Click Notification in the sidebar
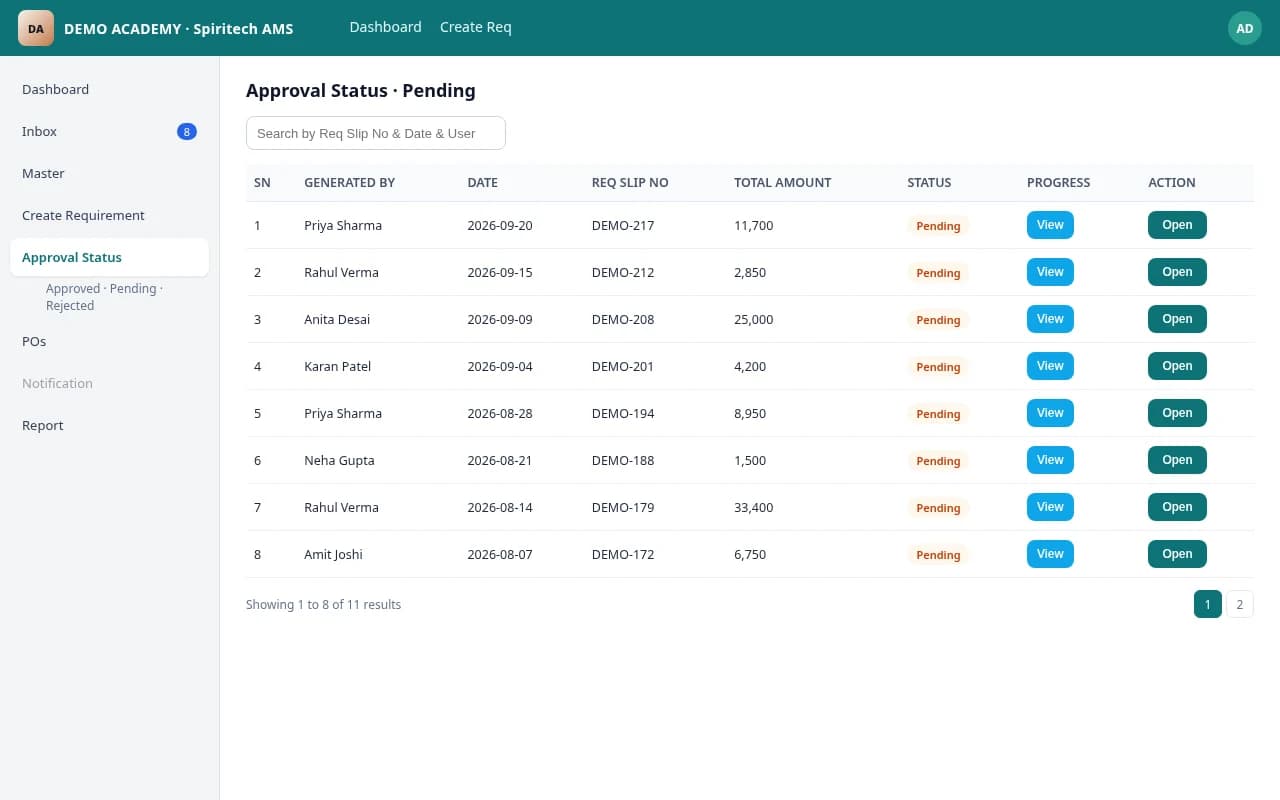Screen dimensions: 1280x800 tap(109, 383)
